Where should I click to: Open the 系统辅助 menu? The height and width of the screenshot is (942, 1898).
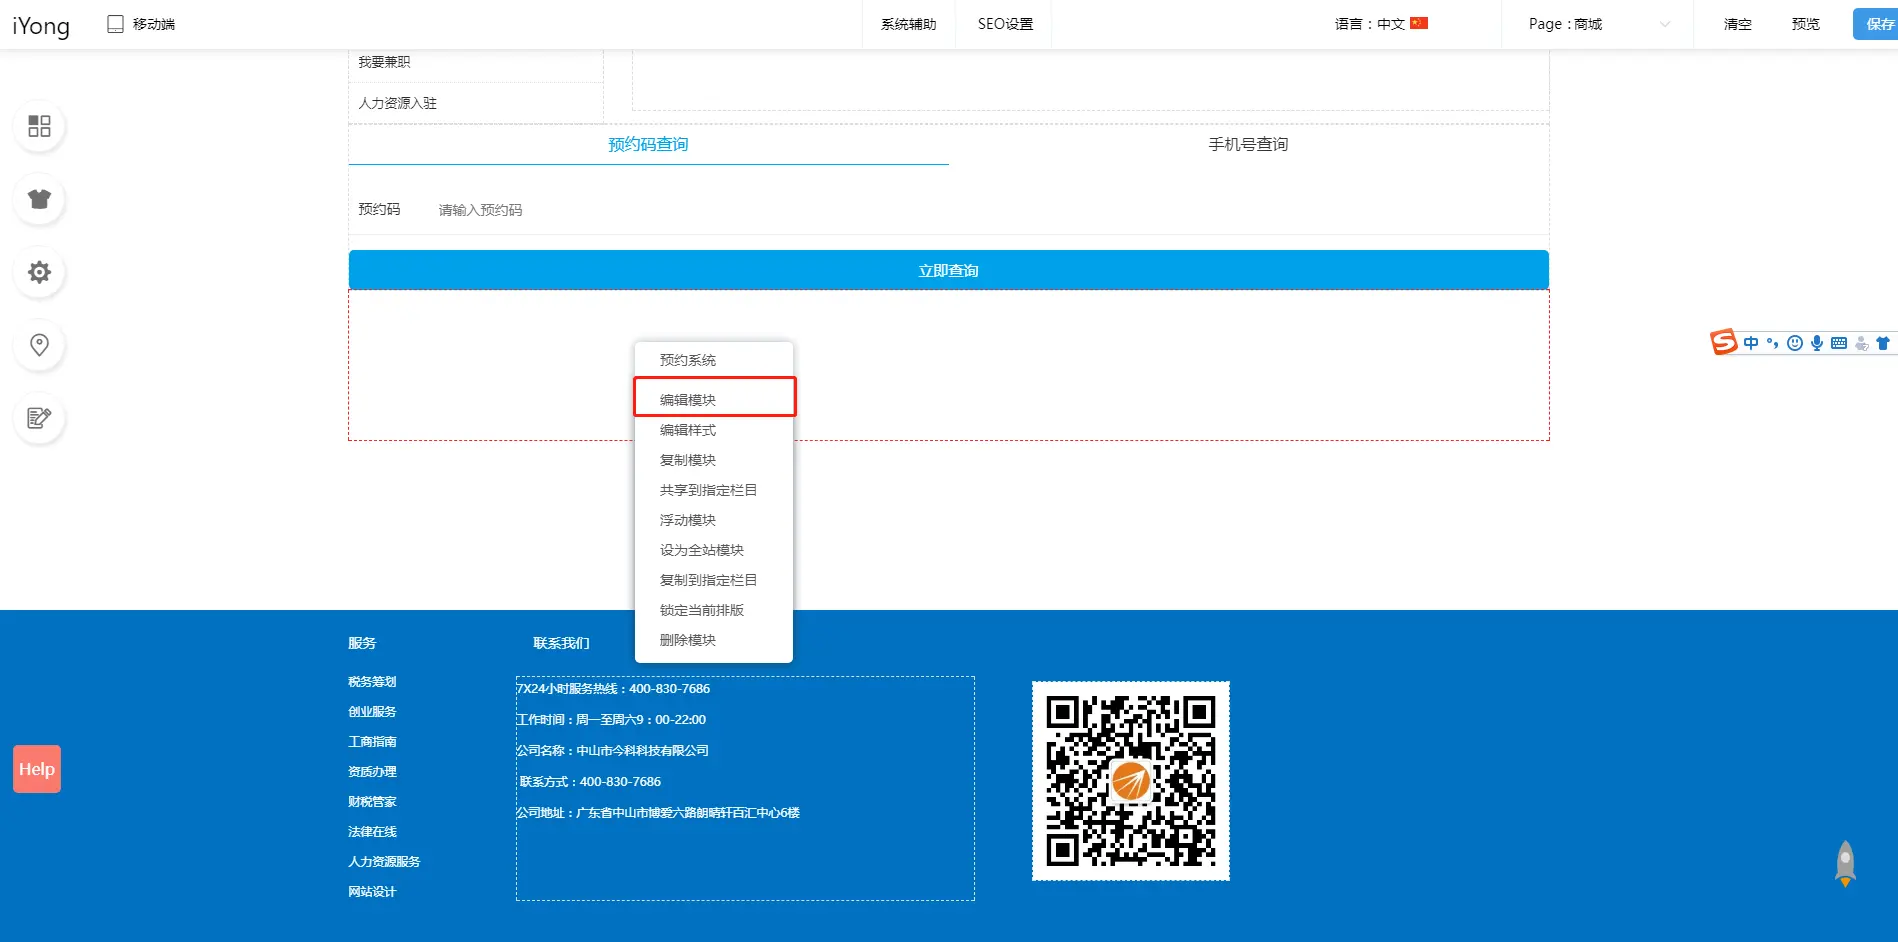[x=908, y=24]
